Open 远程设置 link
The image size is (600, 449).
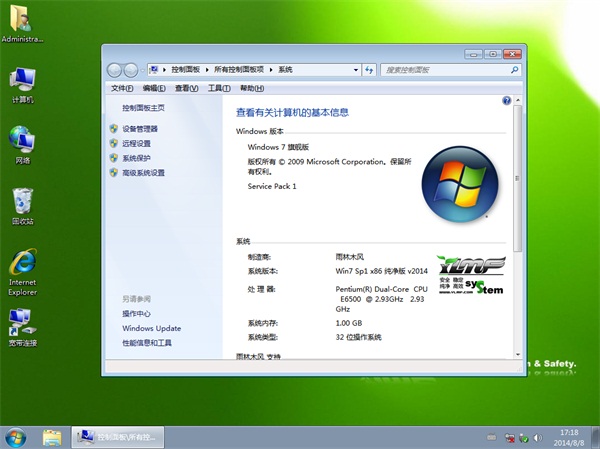[x=136, y=144]
